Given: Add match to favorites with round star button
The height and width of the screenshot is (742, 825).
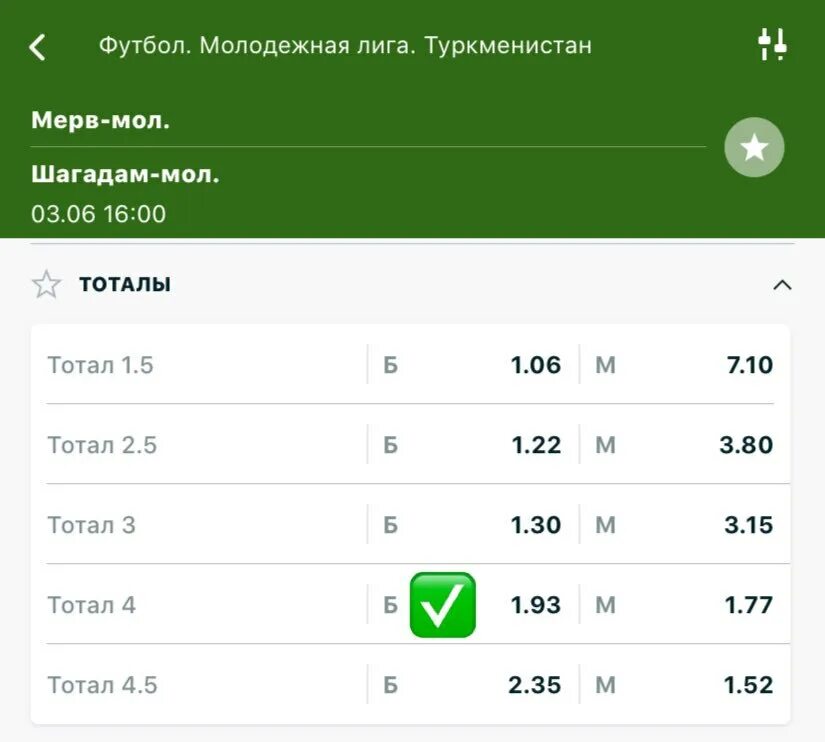Looking at the screenshot, I should point(754,147).
